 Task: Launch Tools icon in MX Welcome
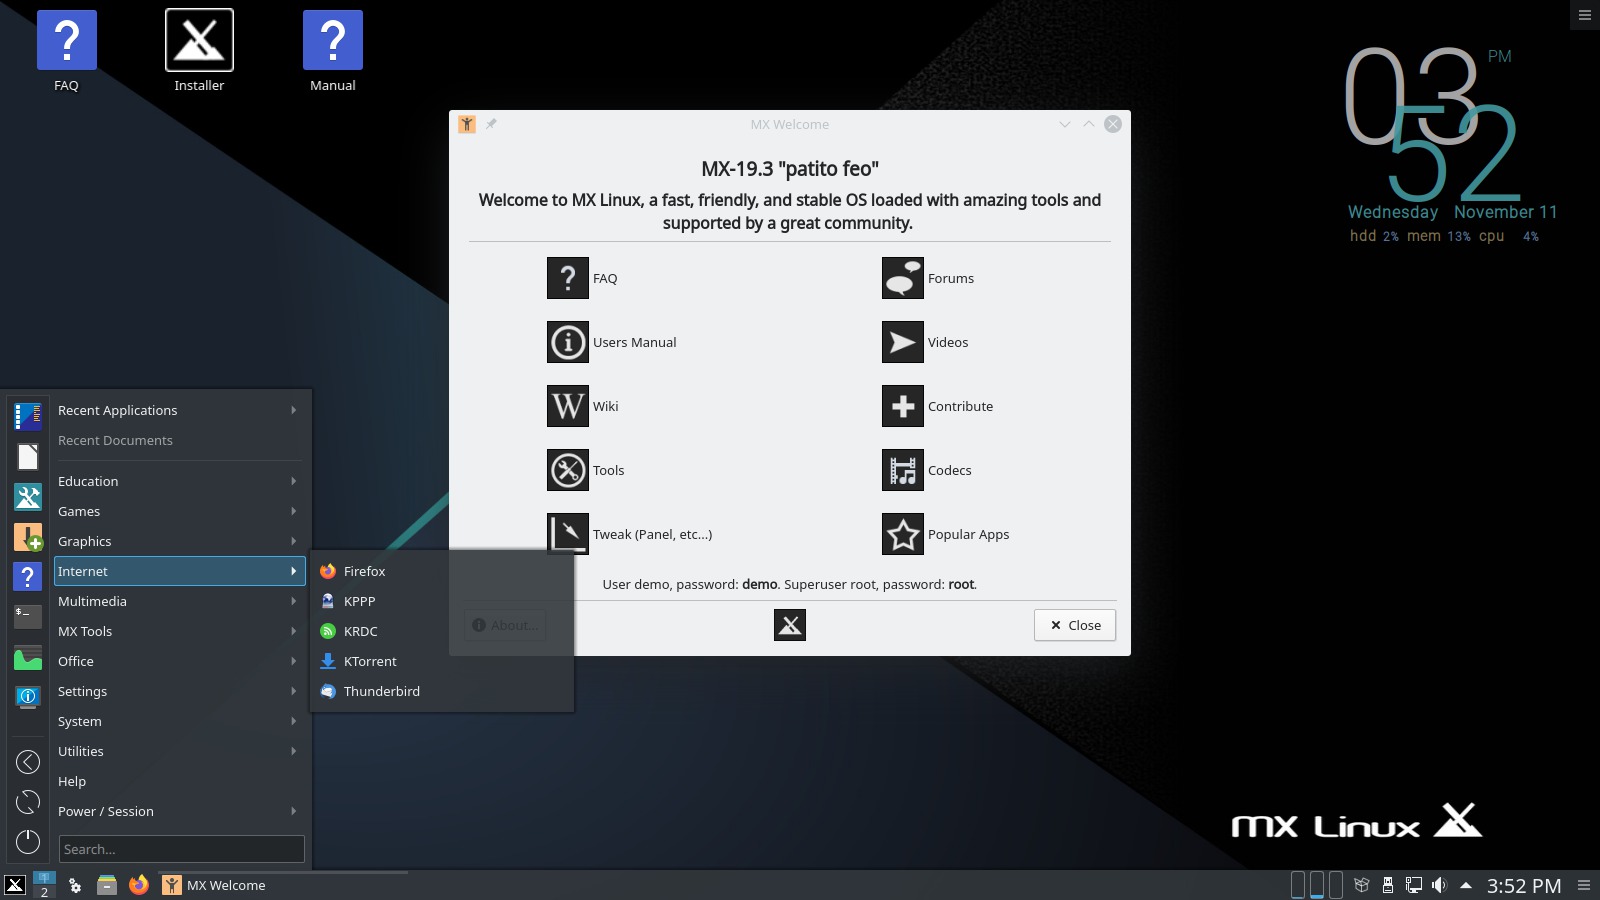(x=567, y=470)
